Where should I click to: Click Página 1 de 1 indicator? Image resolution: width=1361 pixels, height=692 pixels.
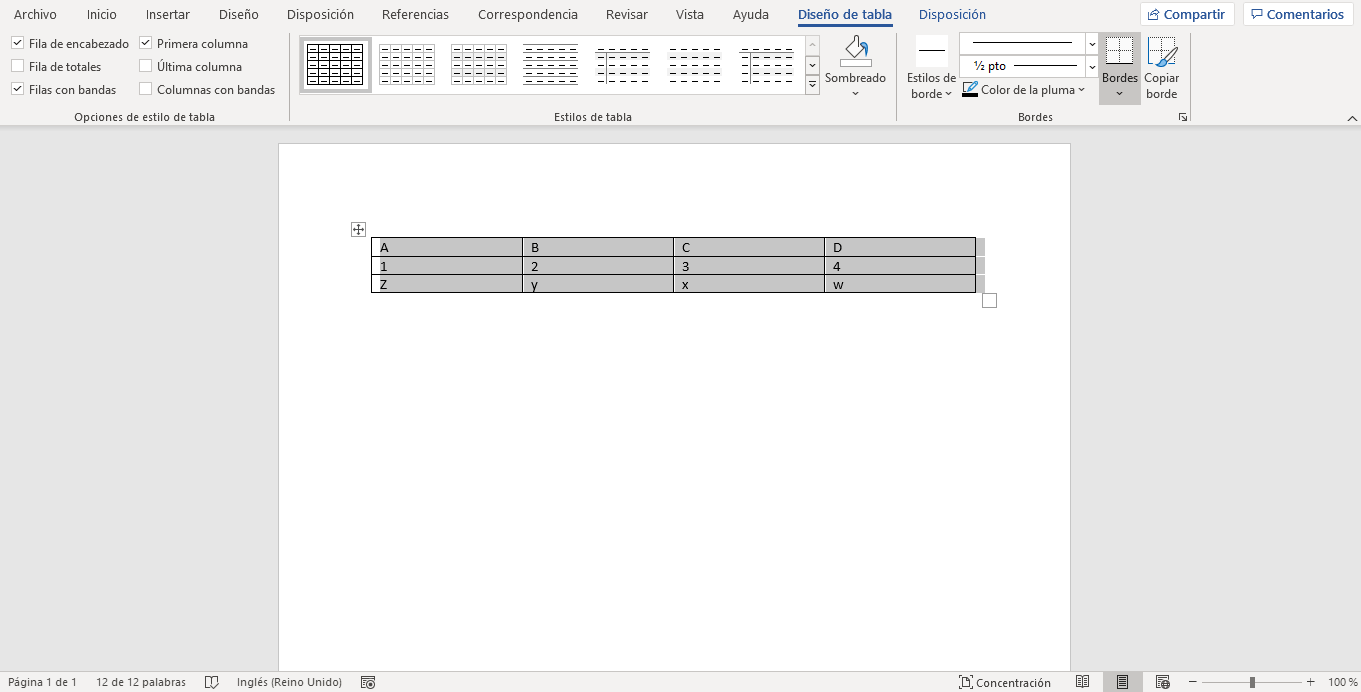[42, 682]
